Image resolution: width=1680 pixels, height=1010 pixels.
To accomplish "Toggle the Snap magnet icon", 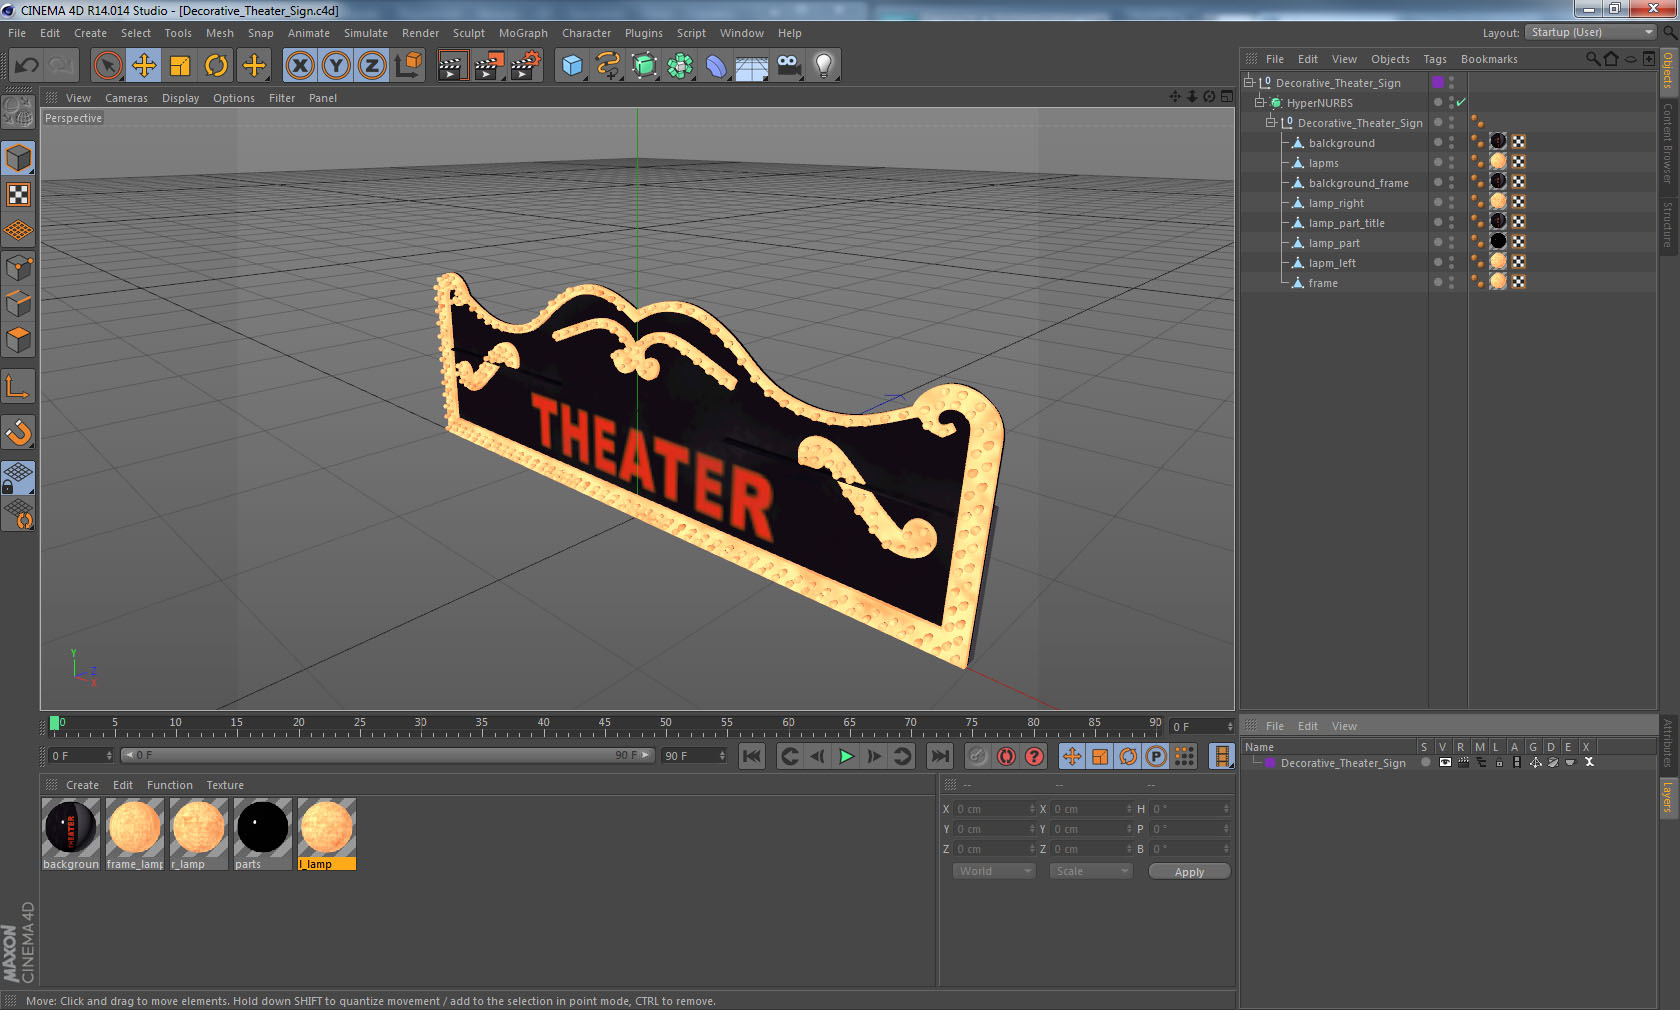I will (x=18, y=432).
